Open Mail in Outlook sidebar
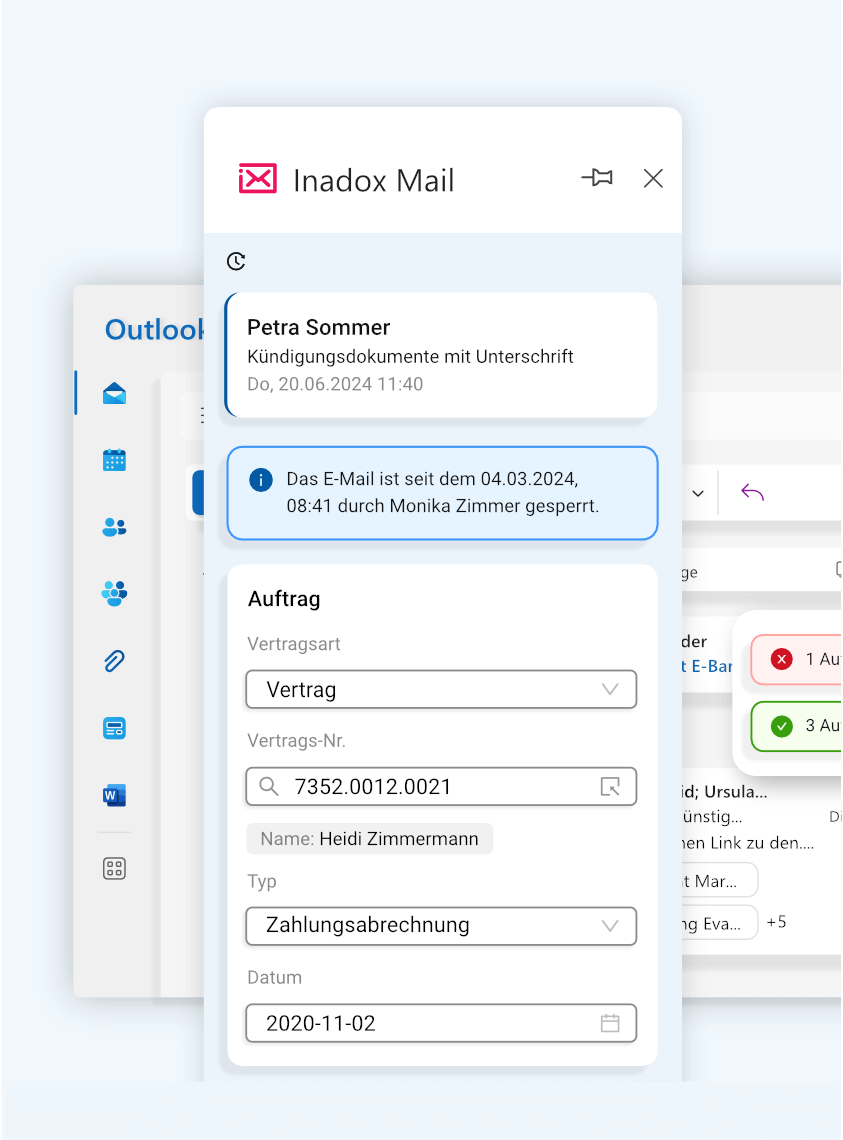The image size is (843, 1140). [114, 393]
